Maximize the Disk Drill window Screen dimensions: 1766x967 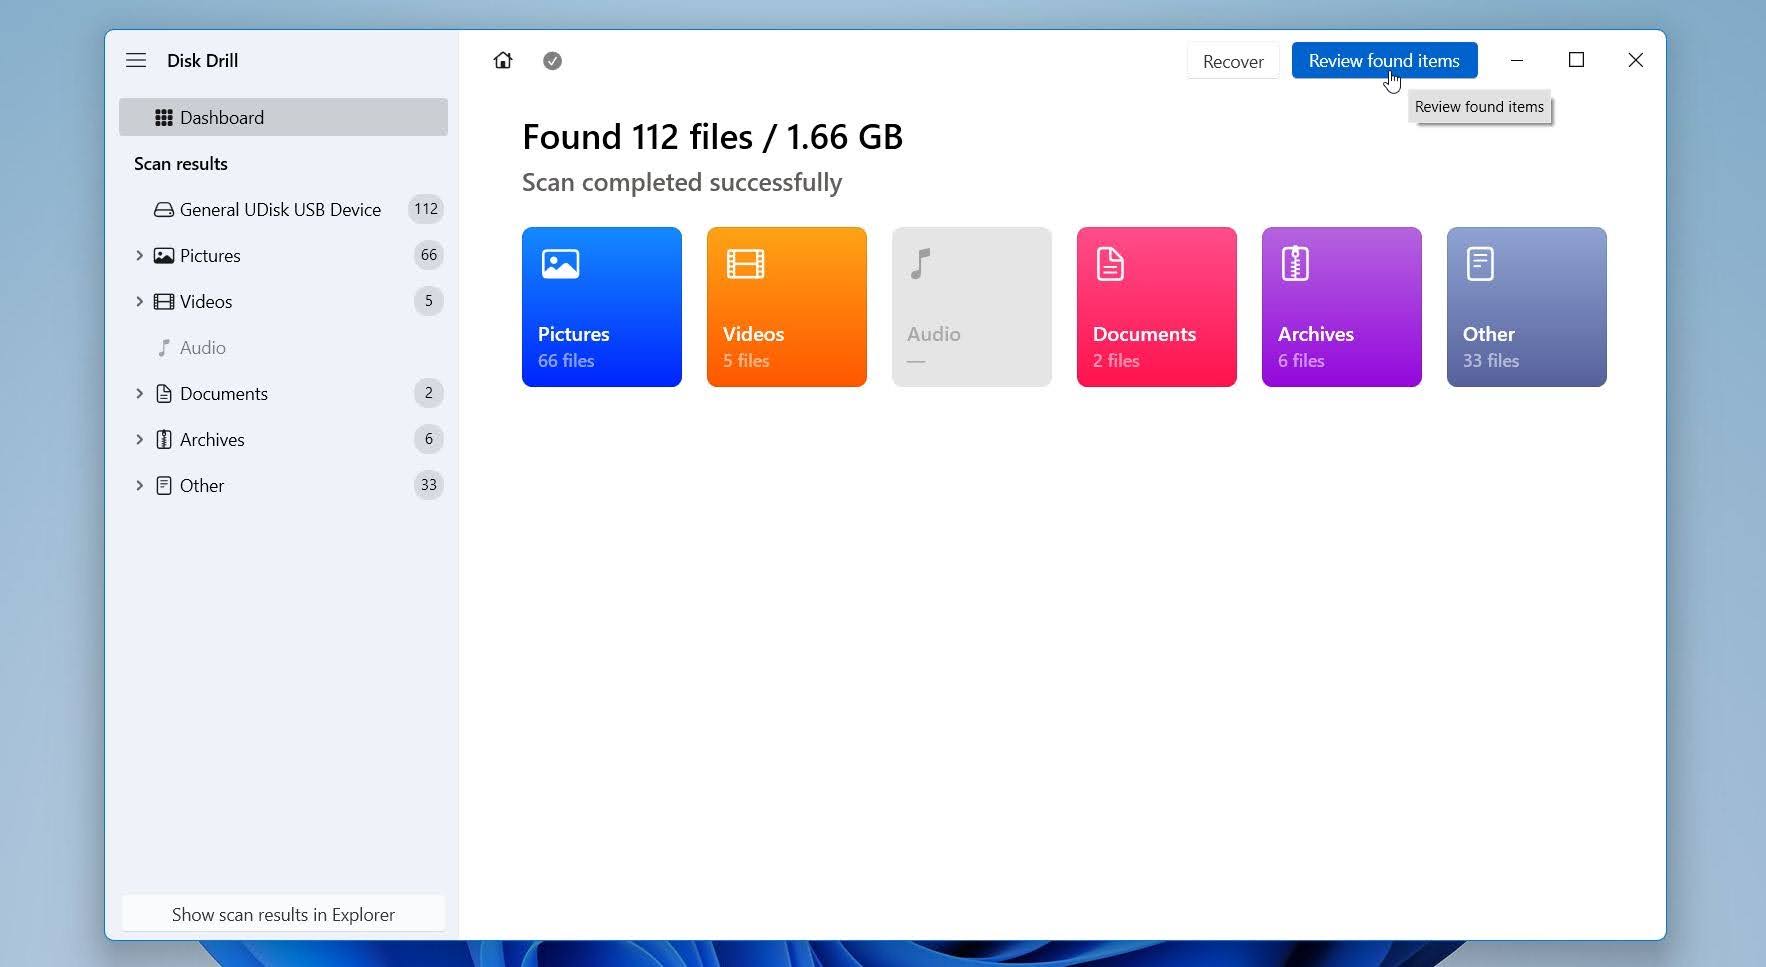click(1576, 60)
